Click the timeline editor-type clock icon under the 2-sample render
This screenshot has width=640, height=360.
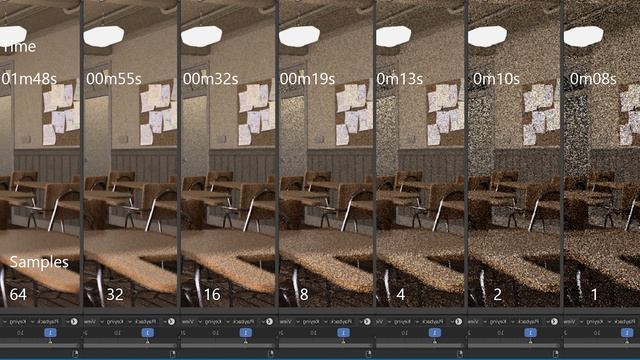[554, 322]
